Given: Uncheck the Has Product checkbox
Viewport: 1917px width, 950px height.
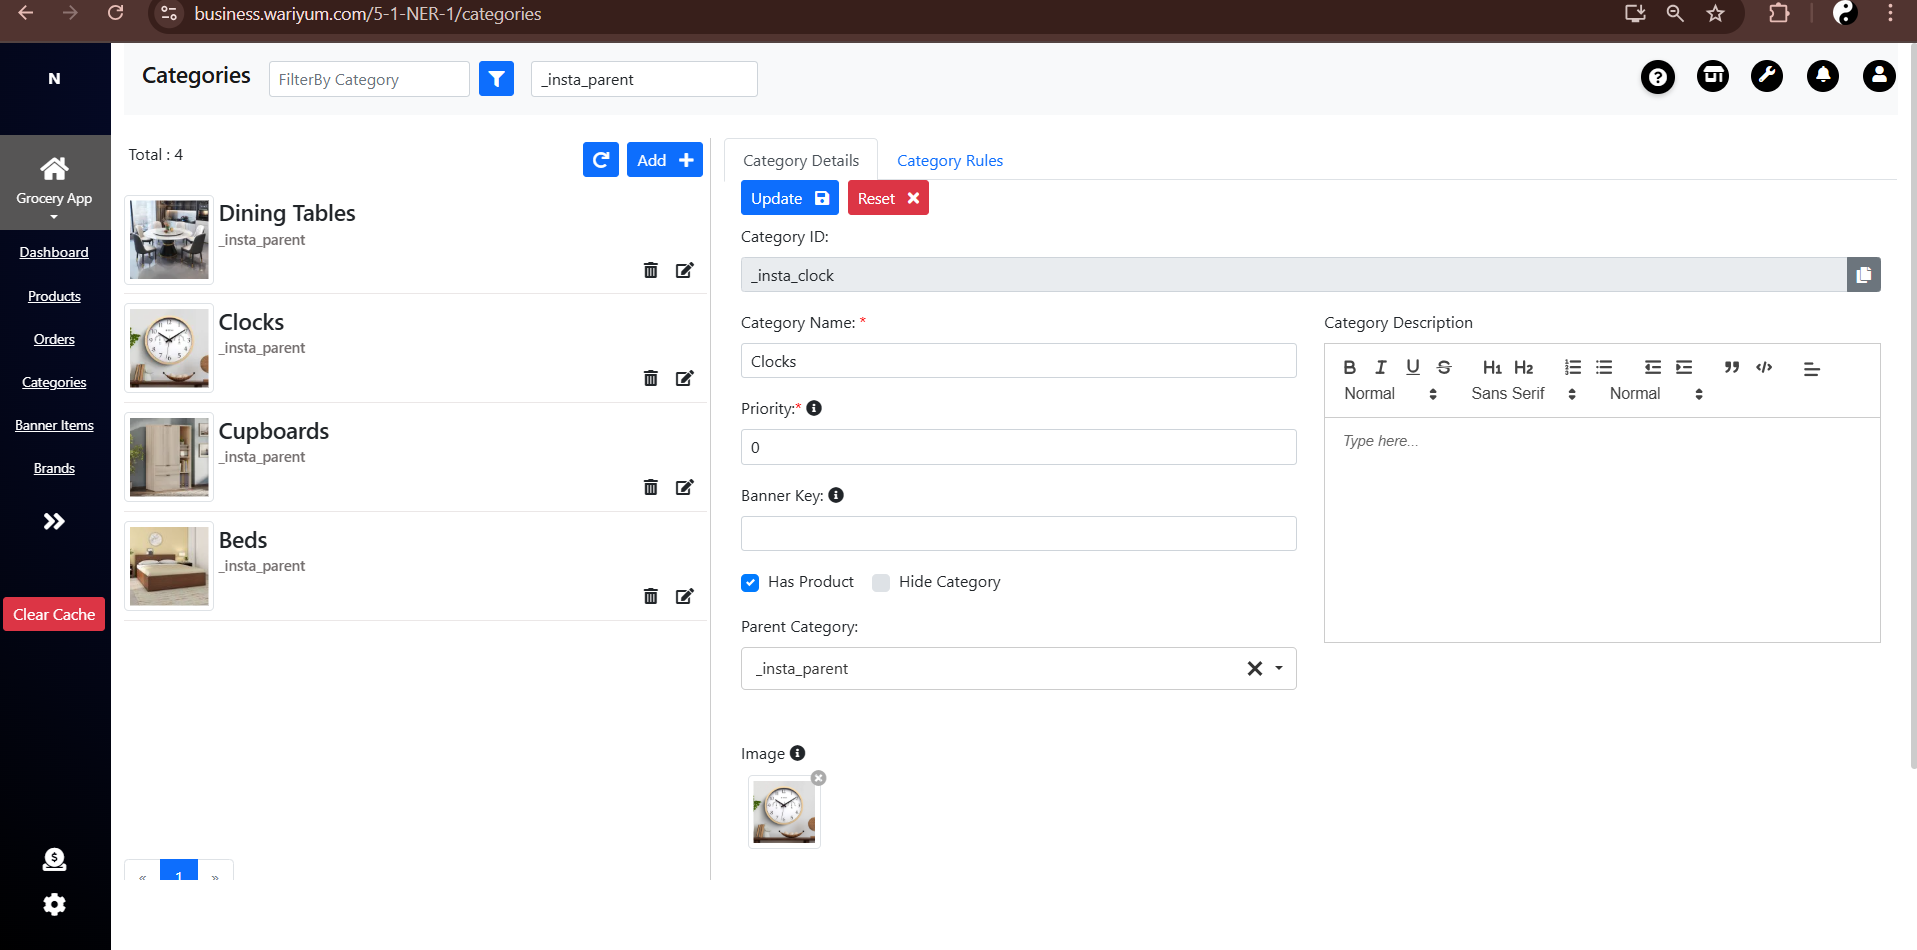Looking at the screenshot, I should pos(750,583).
